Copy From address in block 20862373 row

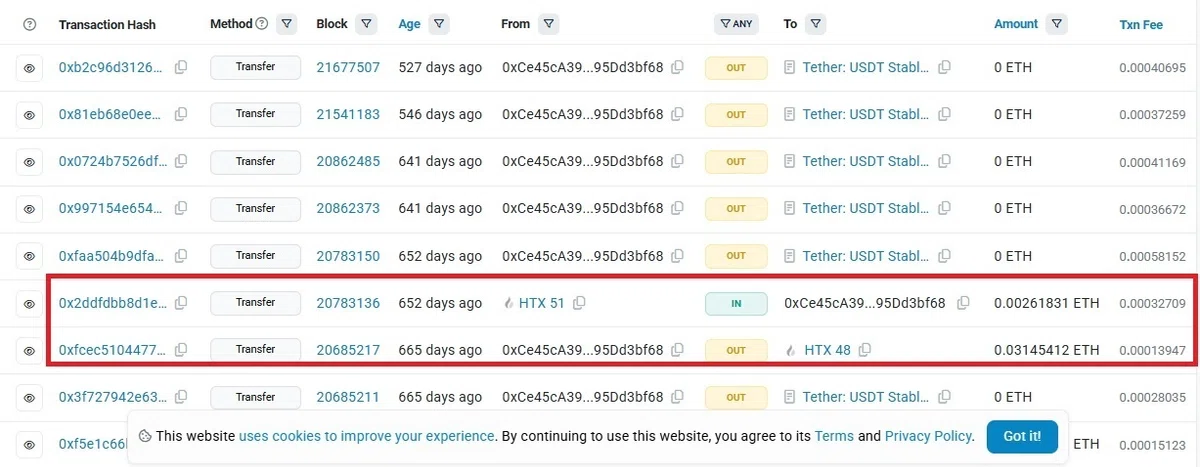[x=678, y=208]
